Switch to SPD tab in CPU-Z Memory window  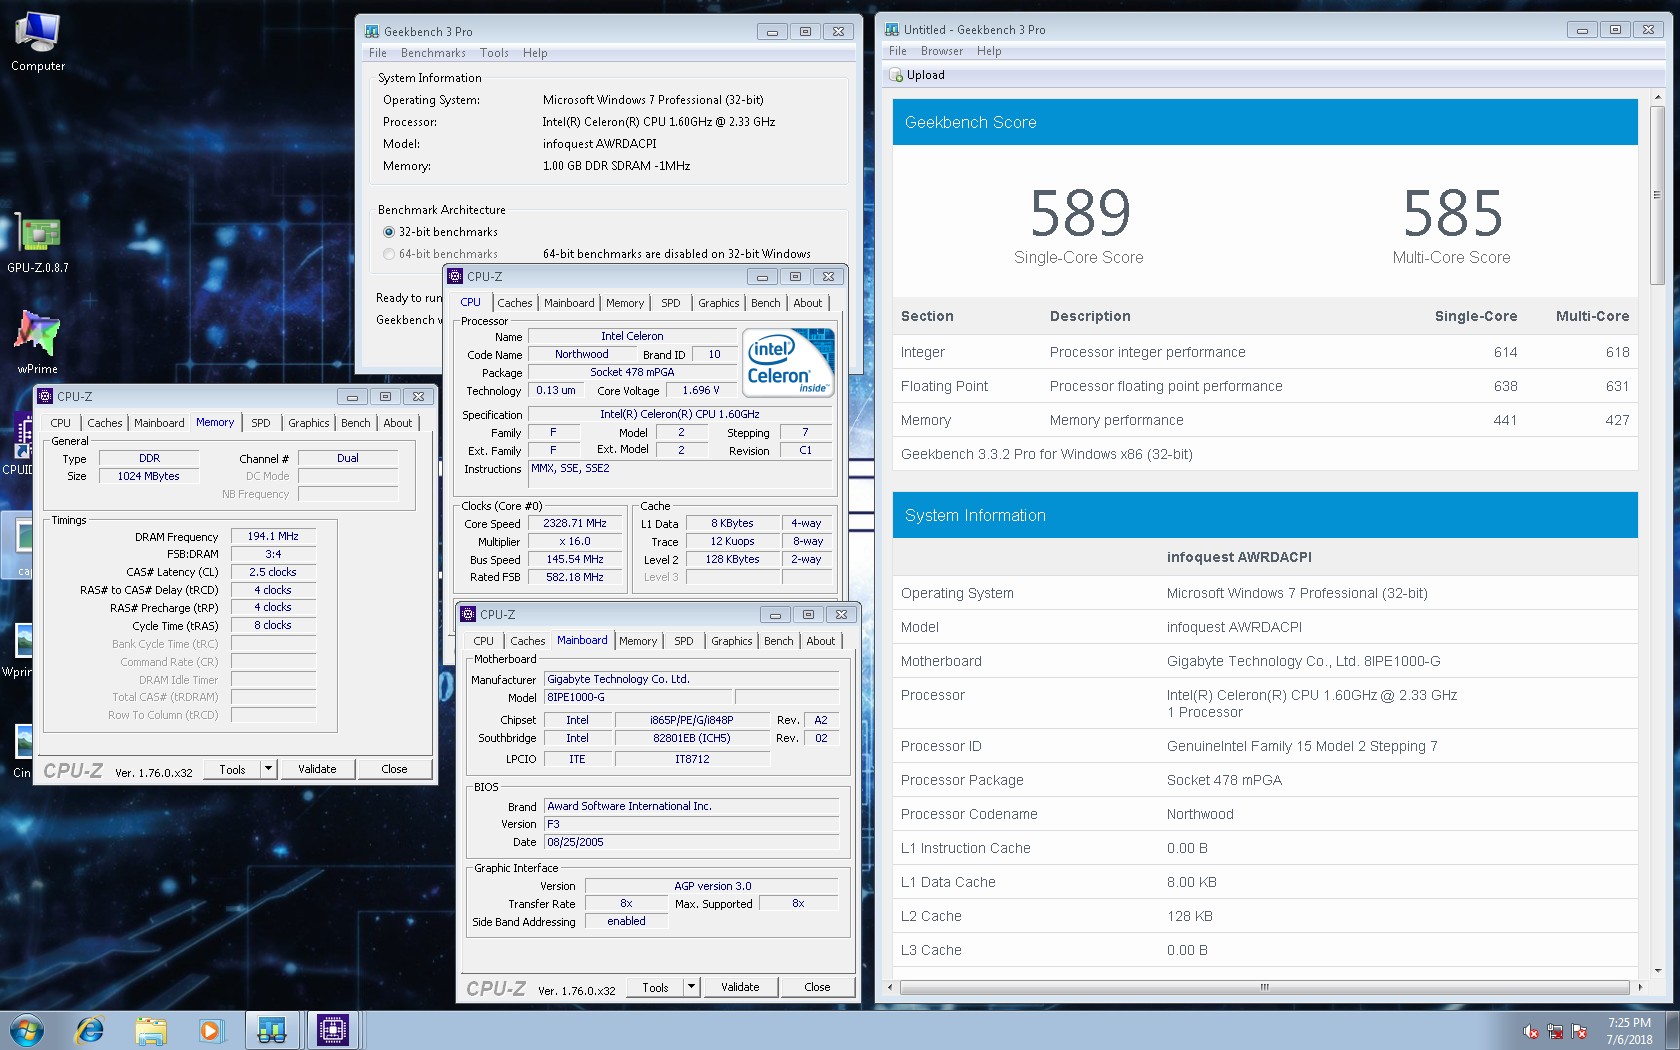261,423
